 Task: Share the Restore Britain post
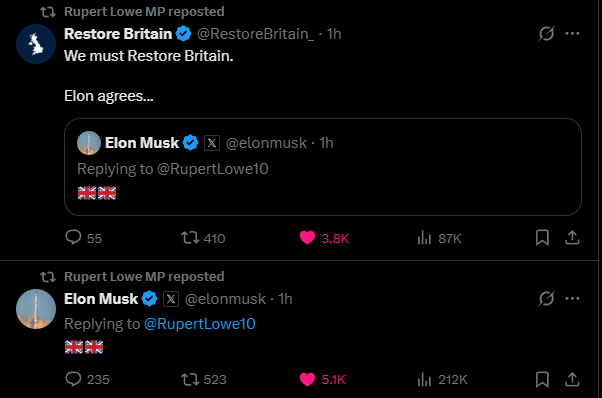(x=572, y=238)
